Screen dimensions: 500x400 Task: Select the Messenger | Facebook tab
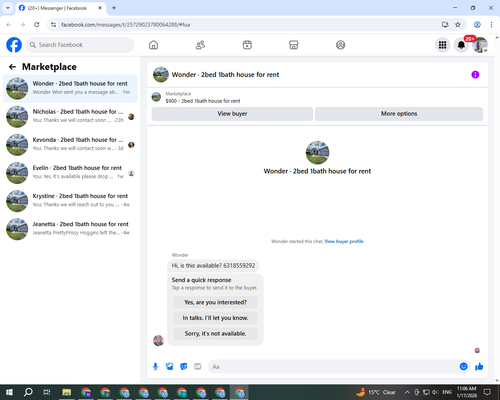61,8
